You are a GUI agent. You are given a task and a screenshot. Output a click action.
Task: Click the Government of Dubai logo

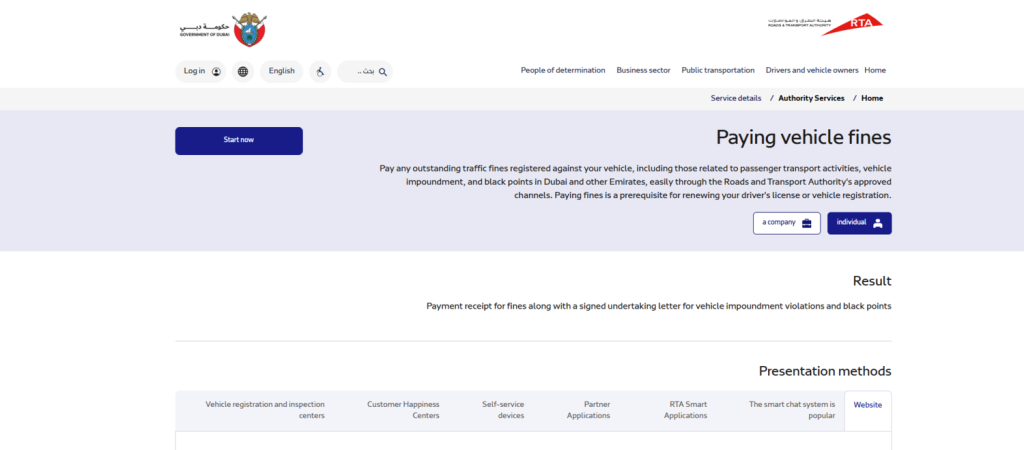coord(223,29)
